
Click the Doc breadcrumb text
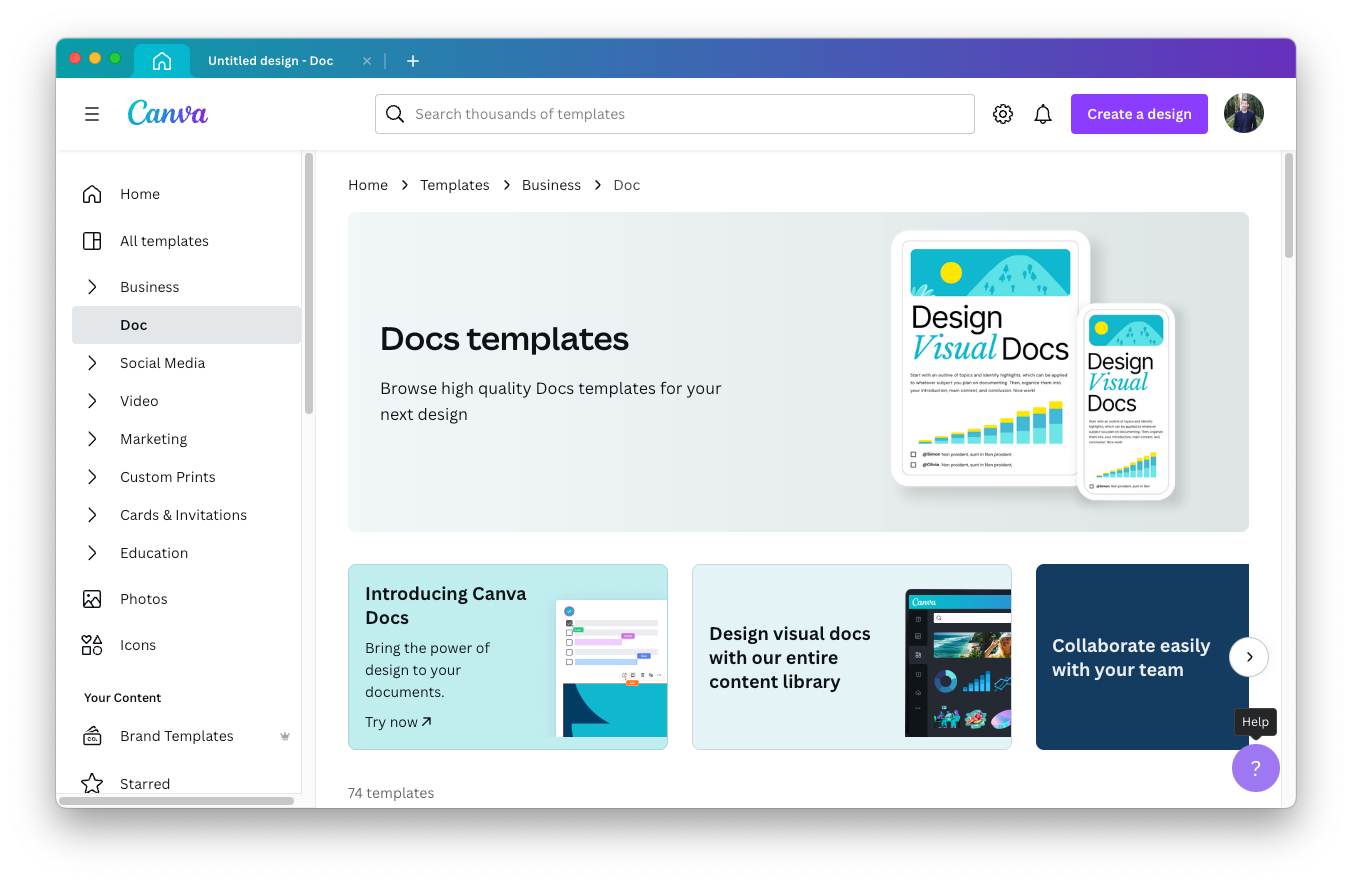(x=627, y=185)
